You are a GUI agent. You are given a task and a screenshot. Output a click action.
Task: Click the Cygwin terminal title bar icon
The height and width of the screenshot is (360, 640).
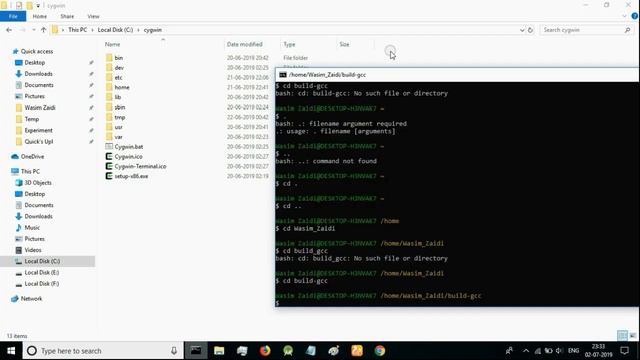(x=282, y=75)
